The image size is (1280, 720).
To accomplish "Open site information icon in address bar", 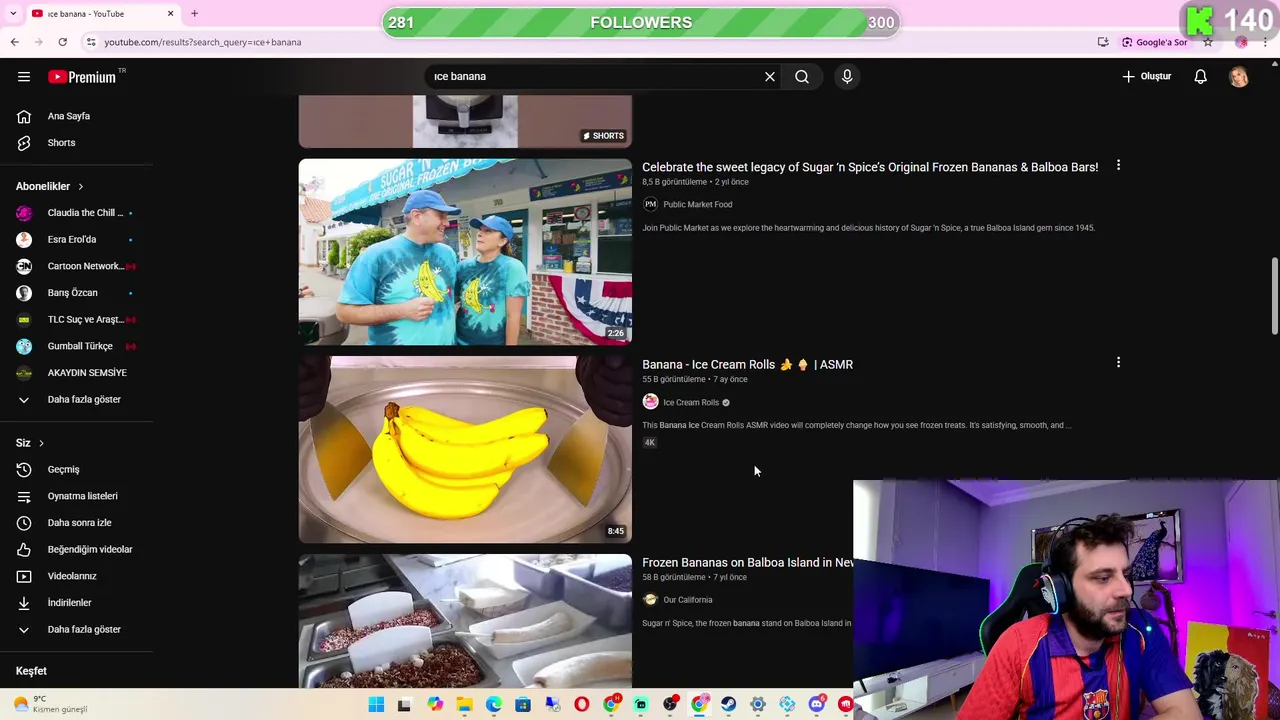I will coord(91,42).
